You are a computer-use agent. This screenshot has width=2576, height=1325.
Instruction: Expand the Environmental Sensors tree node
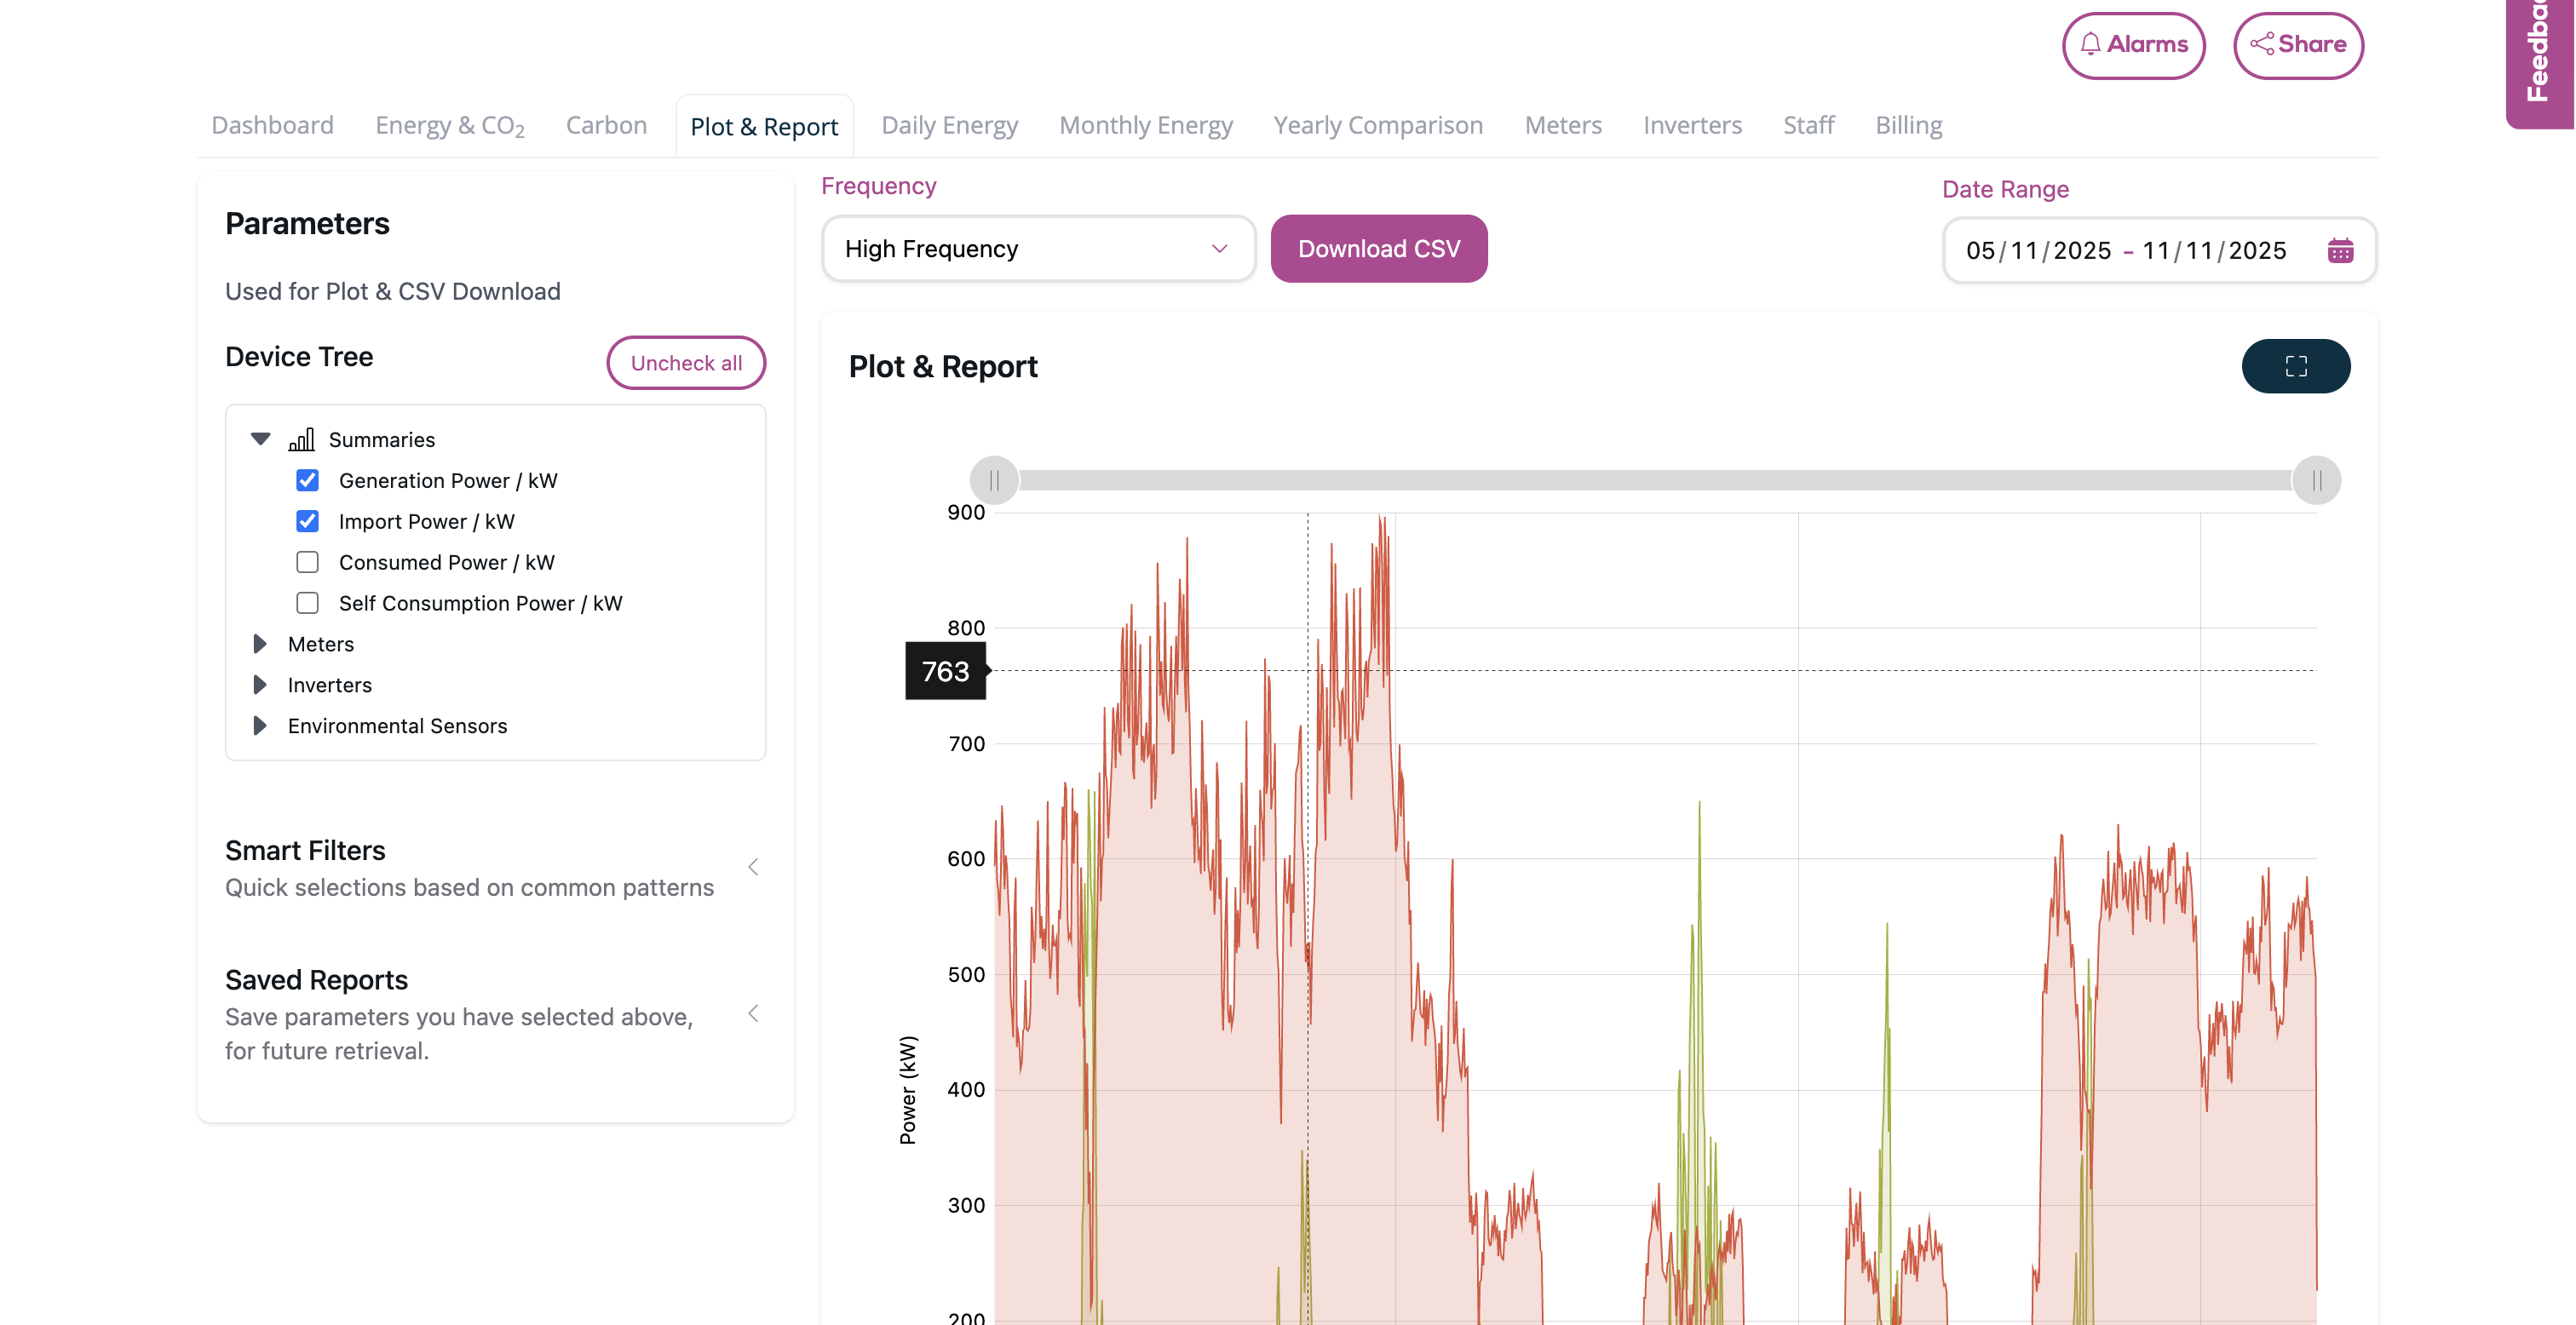tap(260, 726)
